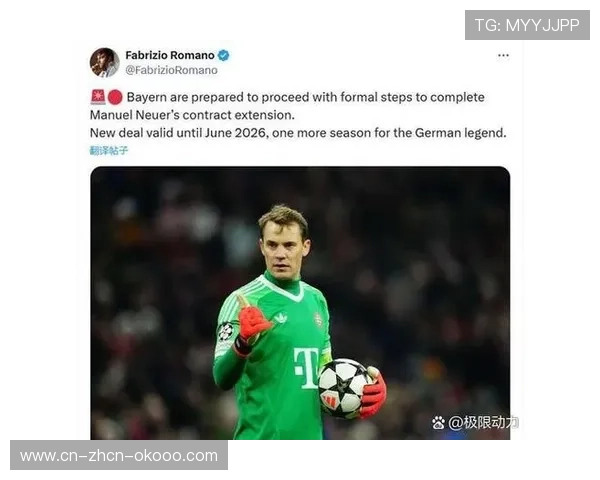Click Fabrizio Romano's profile avatar
This screenshot has width=600, height=480.
(x=104, y=62)
